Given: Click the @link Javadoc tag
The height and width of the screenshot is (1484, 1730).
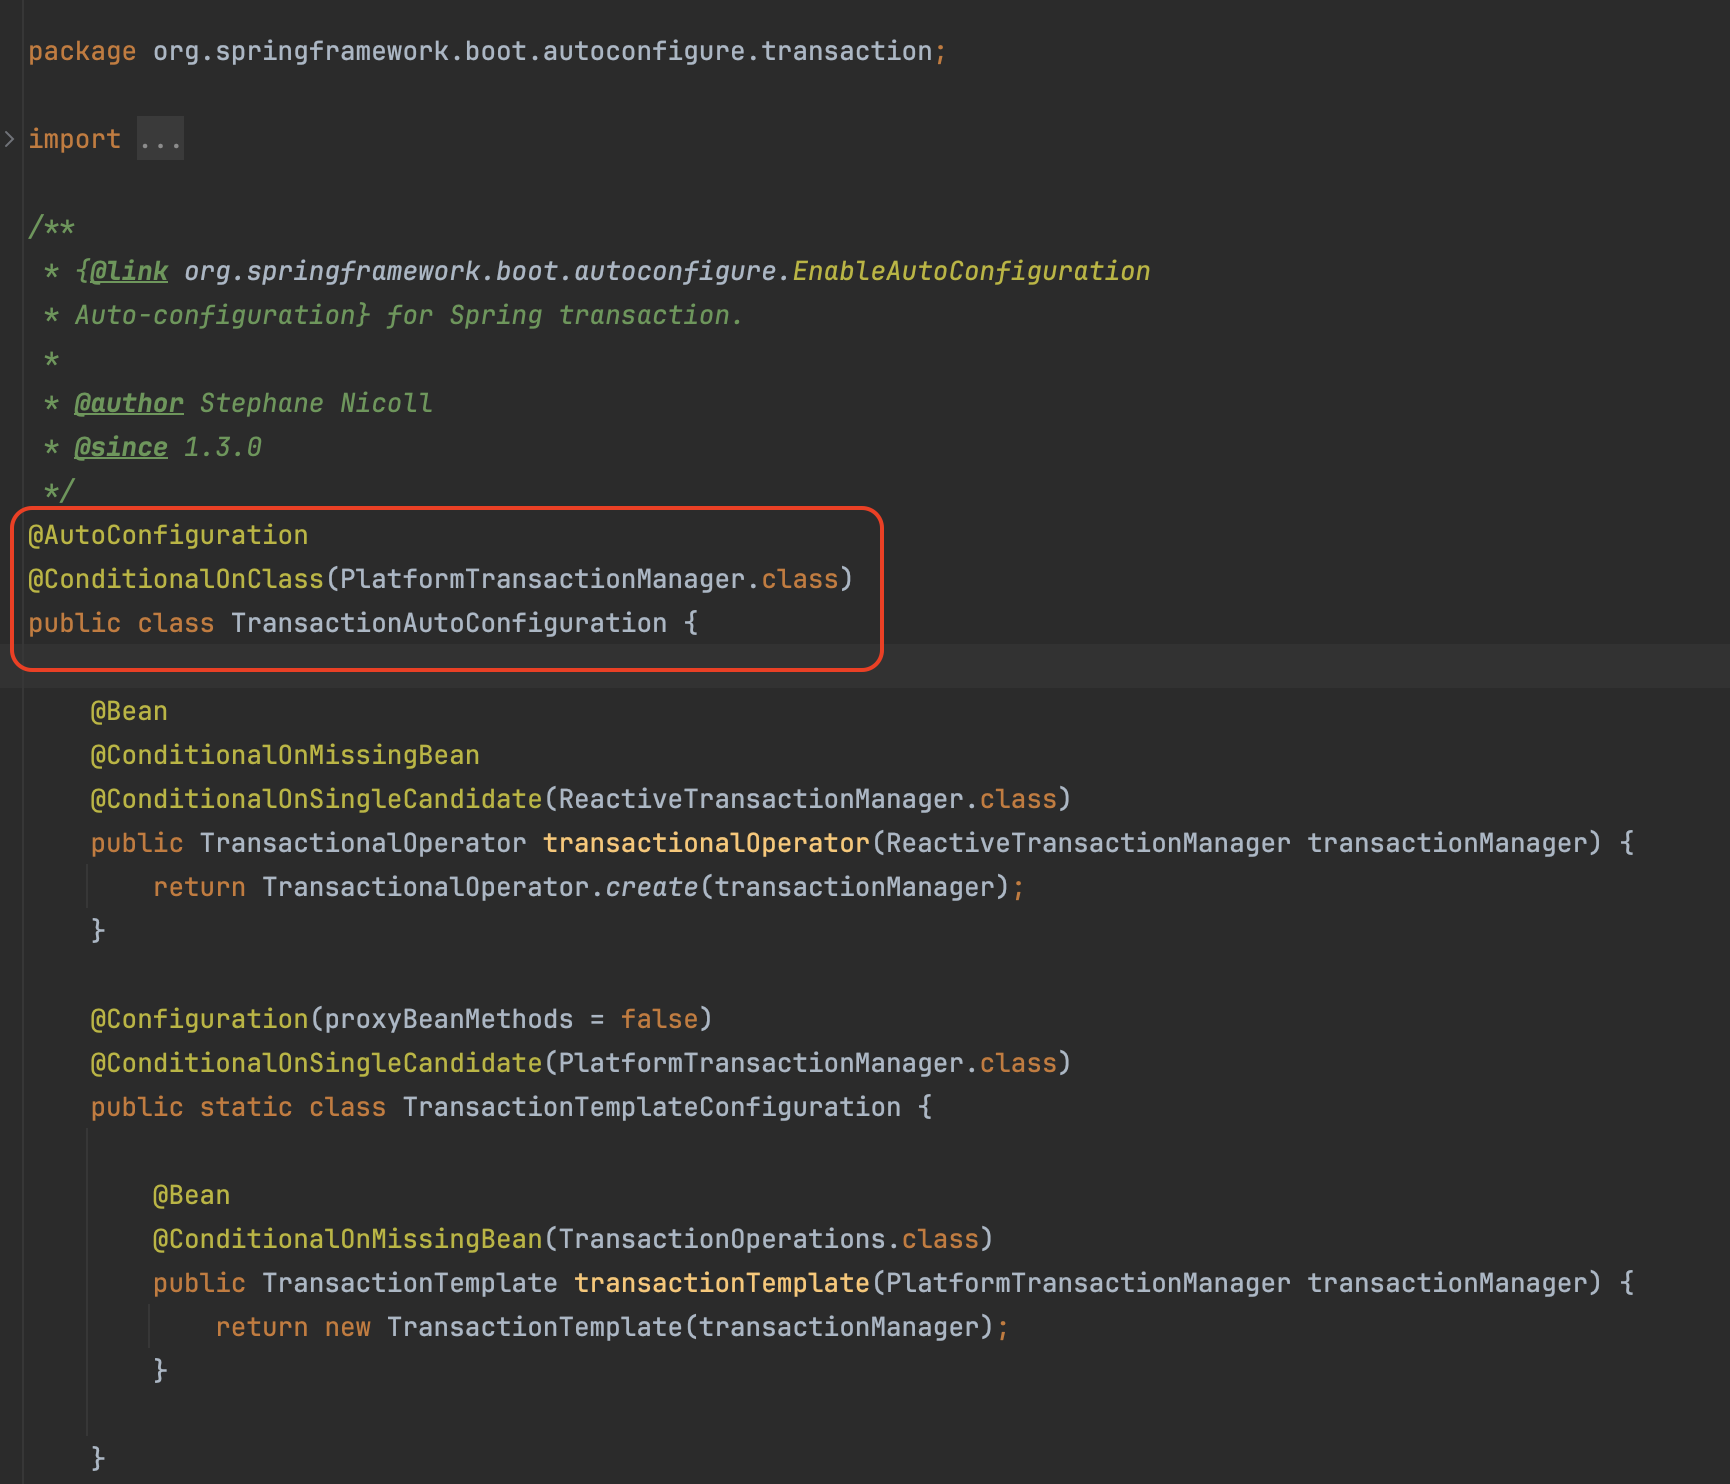Looking at the screenshot, I should point(129,271).
